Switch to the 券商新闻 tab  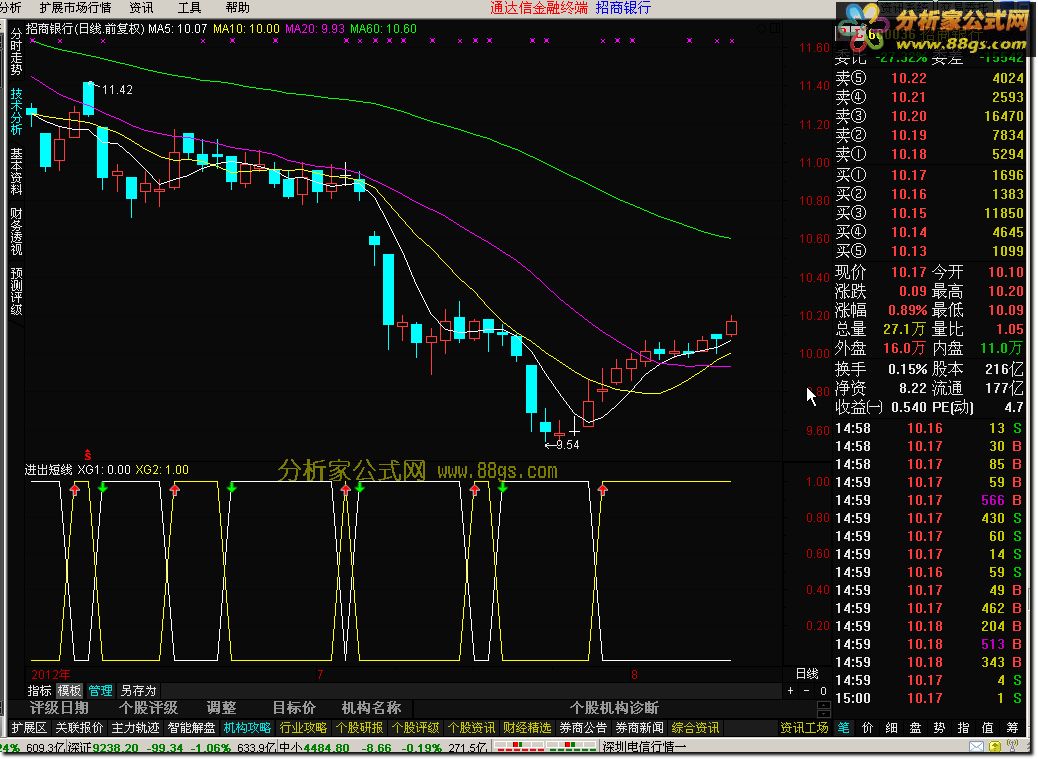coord(639,728)
